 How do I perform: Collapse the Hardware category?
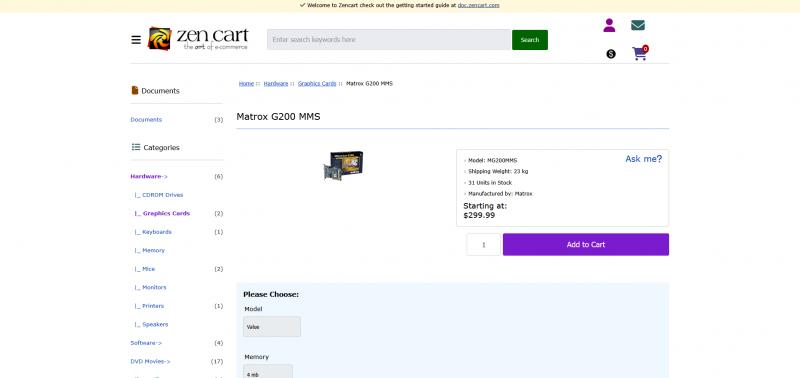coord(149,177)
